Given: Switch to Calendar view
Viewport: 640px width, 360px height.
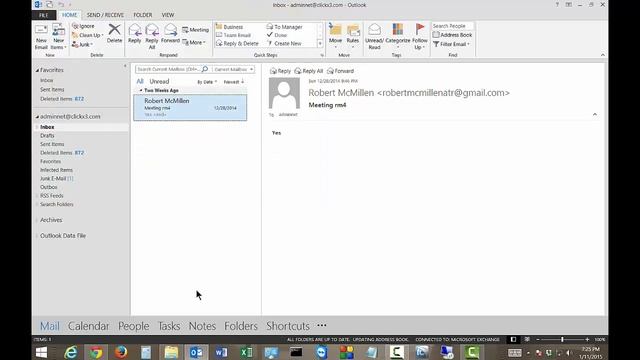Looking at the screenshot, I should (89, 326).
